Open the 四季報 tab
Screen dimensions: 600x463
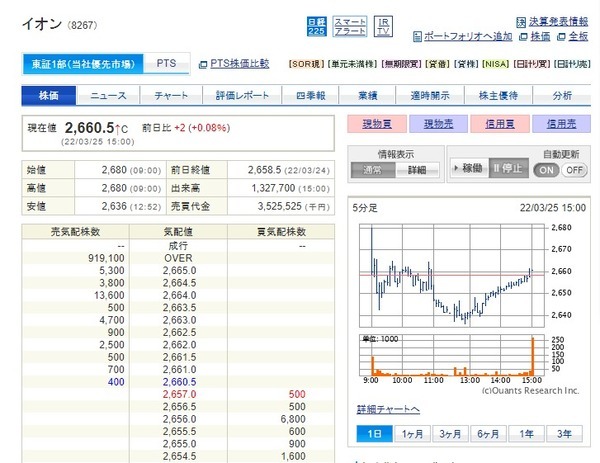310,96
